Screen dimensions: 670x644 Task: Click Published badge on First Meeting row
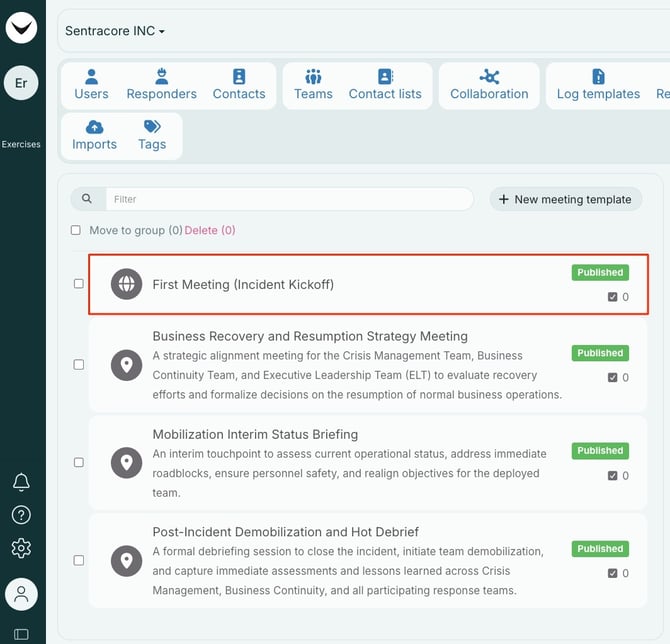click(x=600, y=272)
